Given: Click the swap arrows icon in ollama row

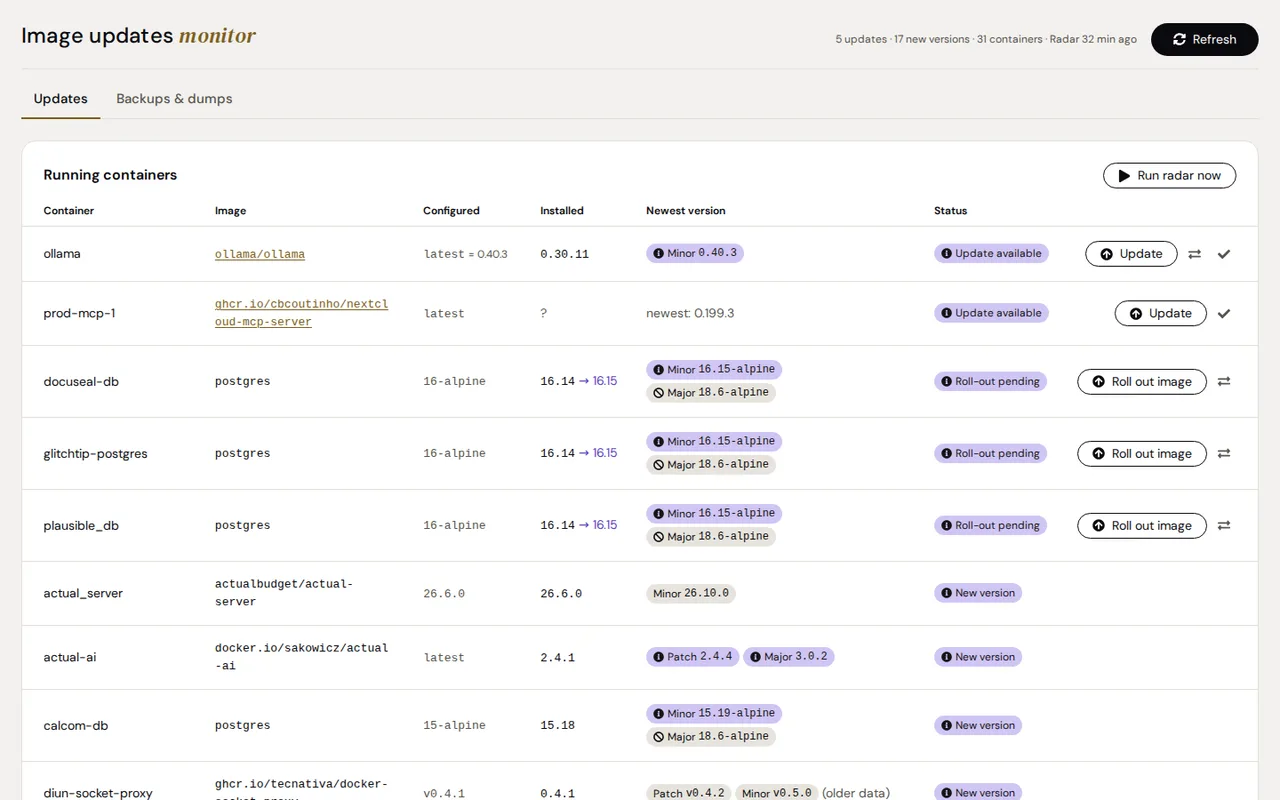Looking at the screenshot, I should click(1194, 254).
